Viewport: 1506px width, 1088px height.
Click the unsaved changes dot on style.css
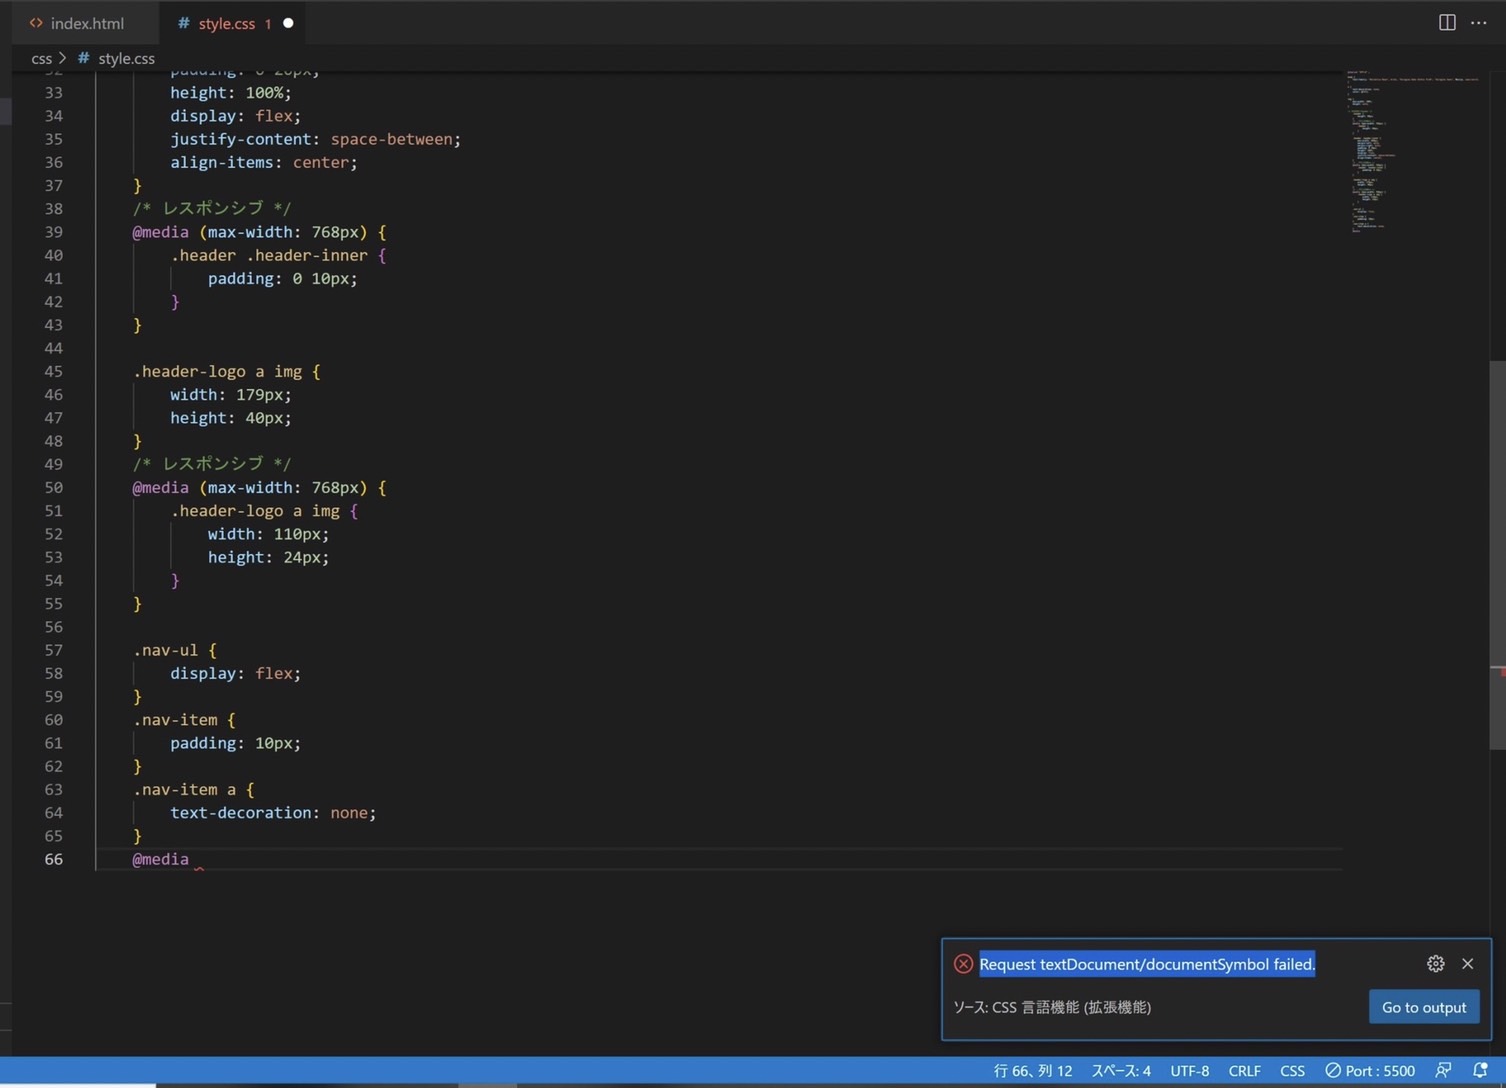(x=288, y=22)
